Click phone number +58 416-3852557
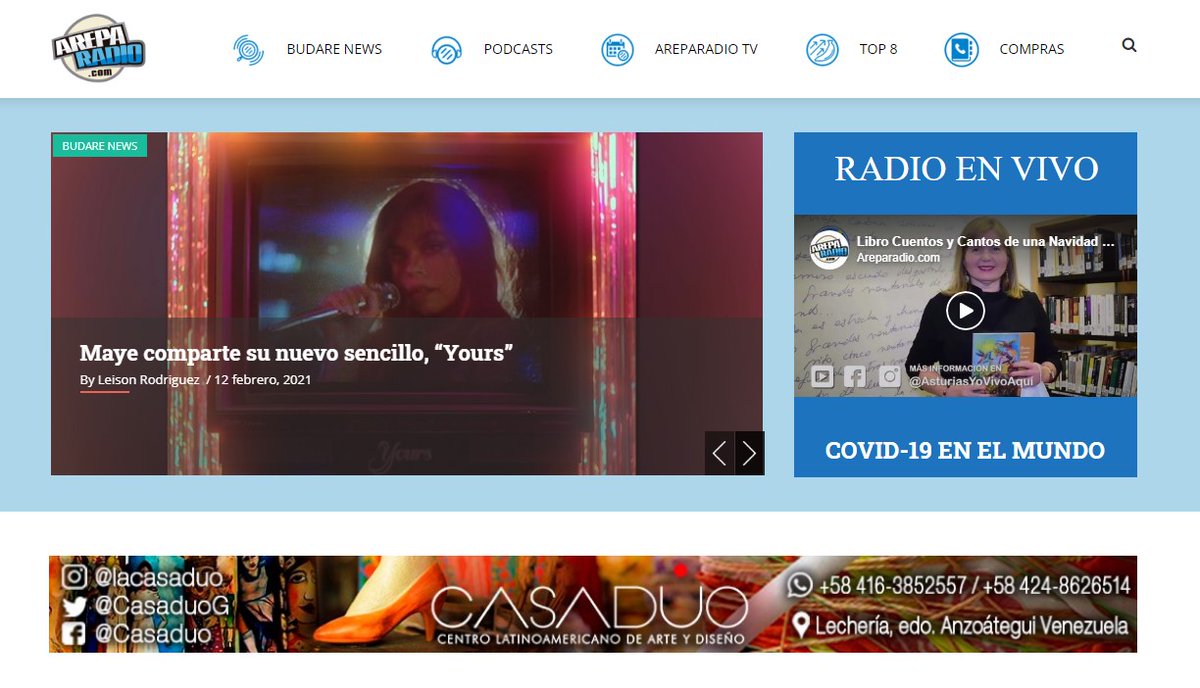Viewport: 1200px width, 688px height. click(x=895, y=585)
